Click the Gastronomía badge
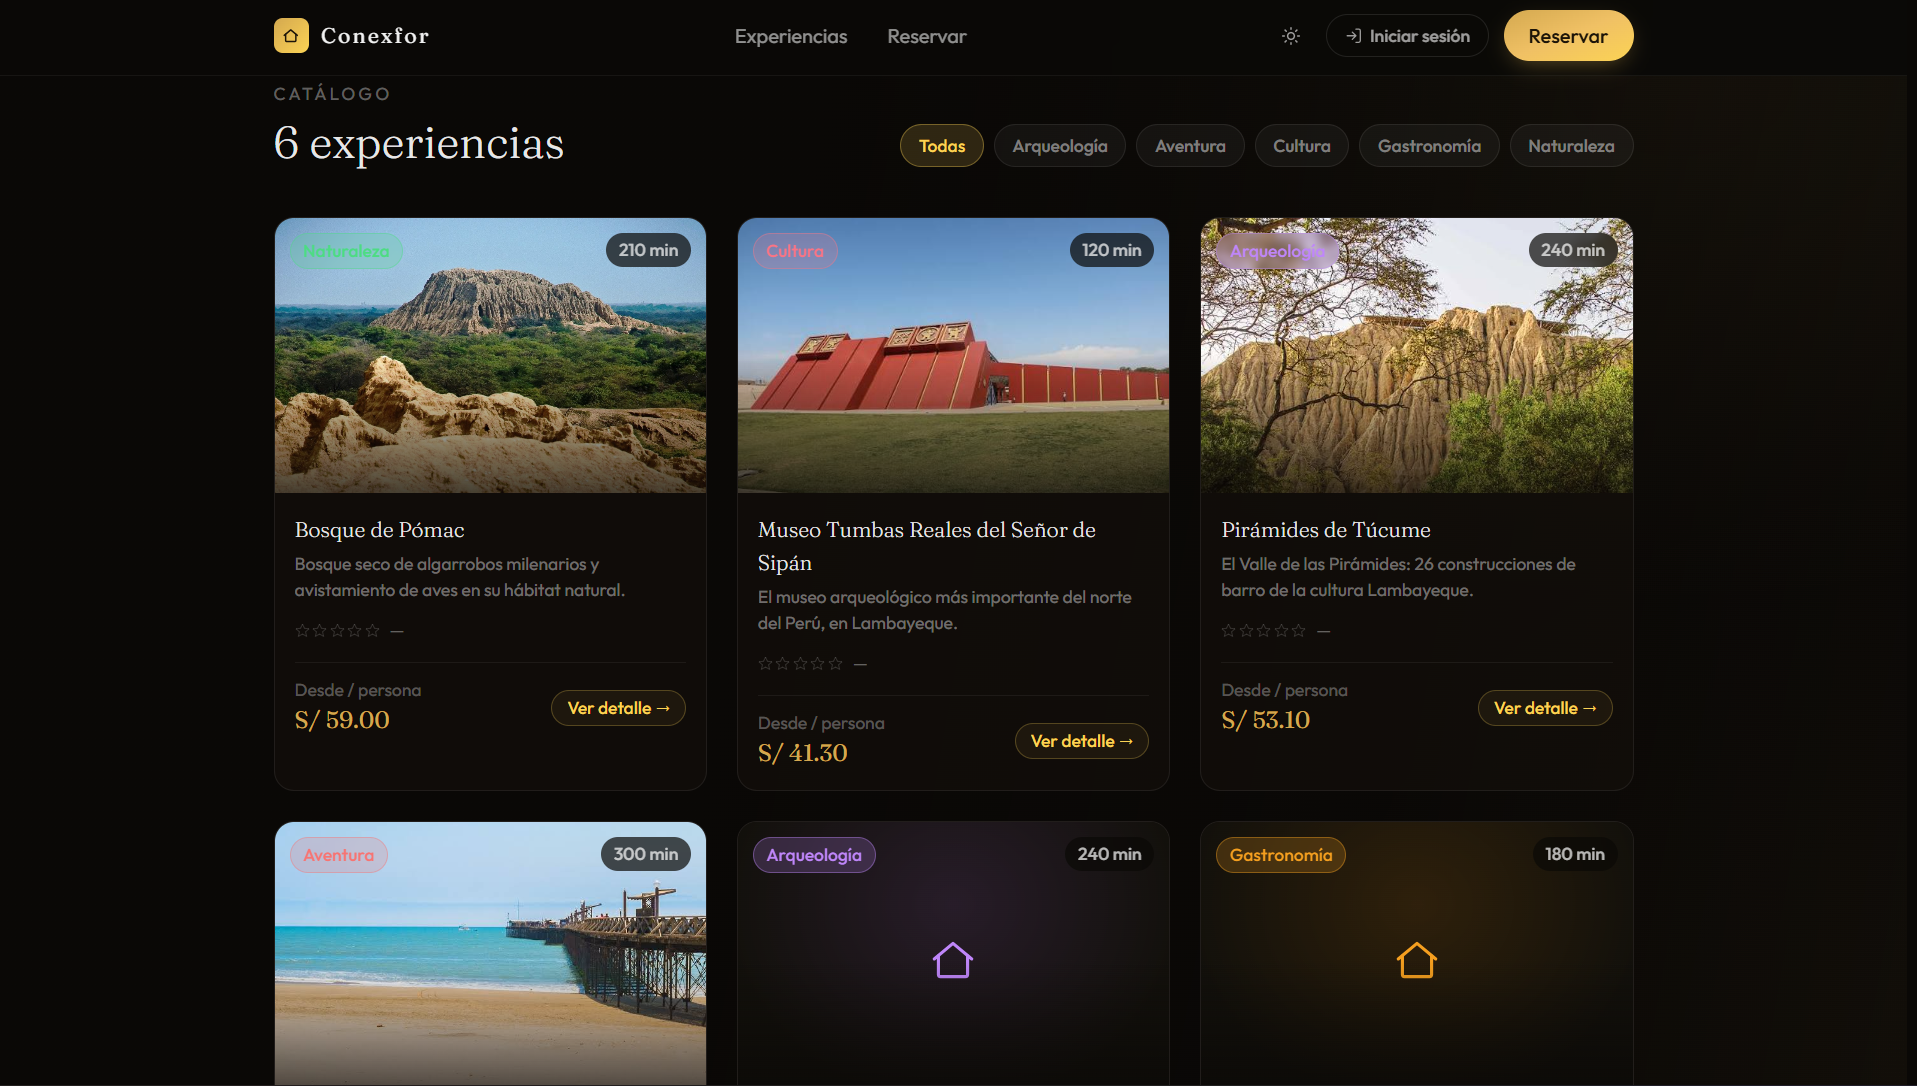Screen dimensions: 1917x1086 point(1280,855)
